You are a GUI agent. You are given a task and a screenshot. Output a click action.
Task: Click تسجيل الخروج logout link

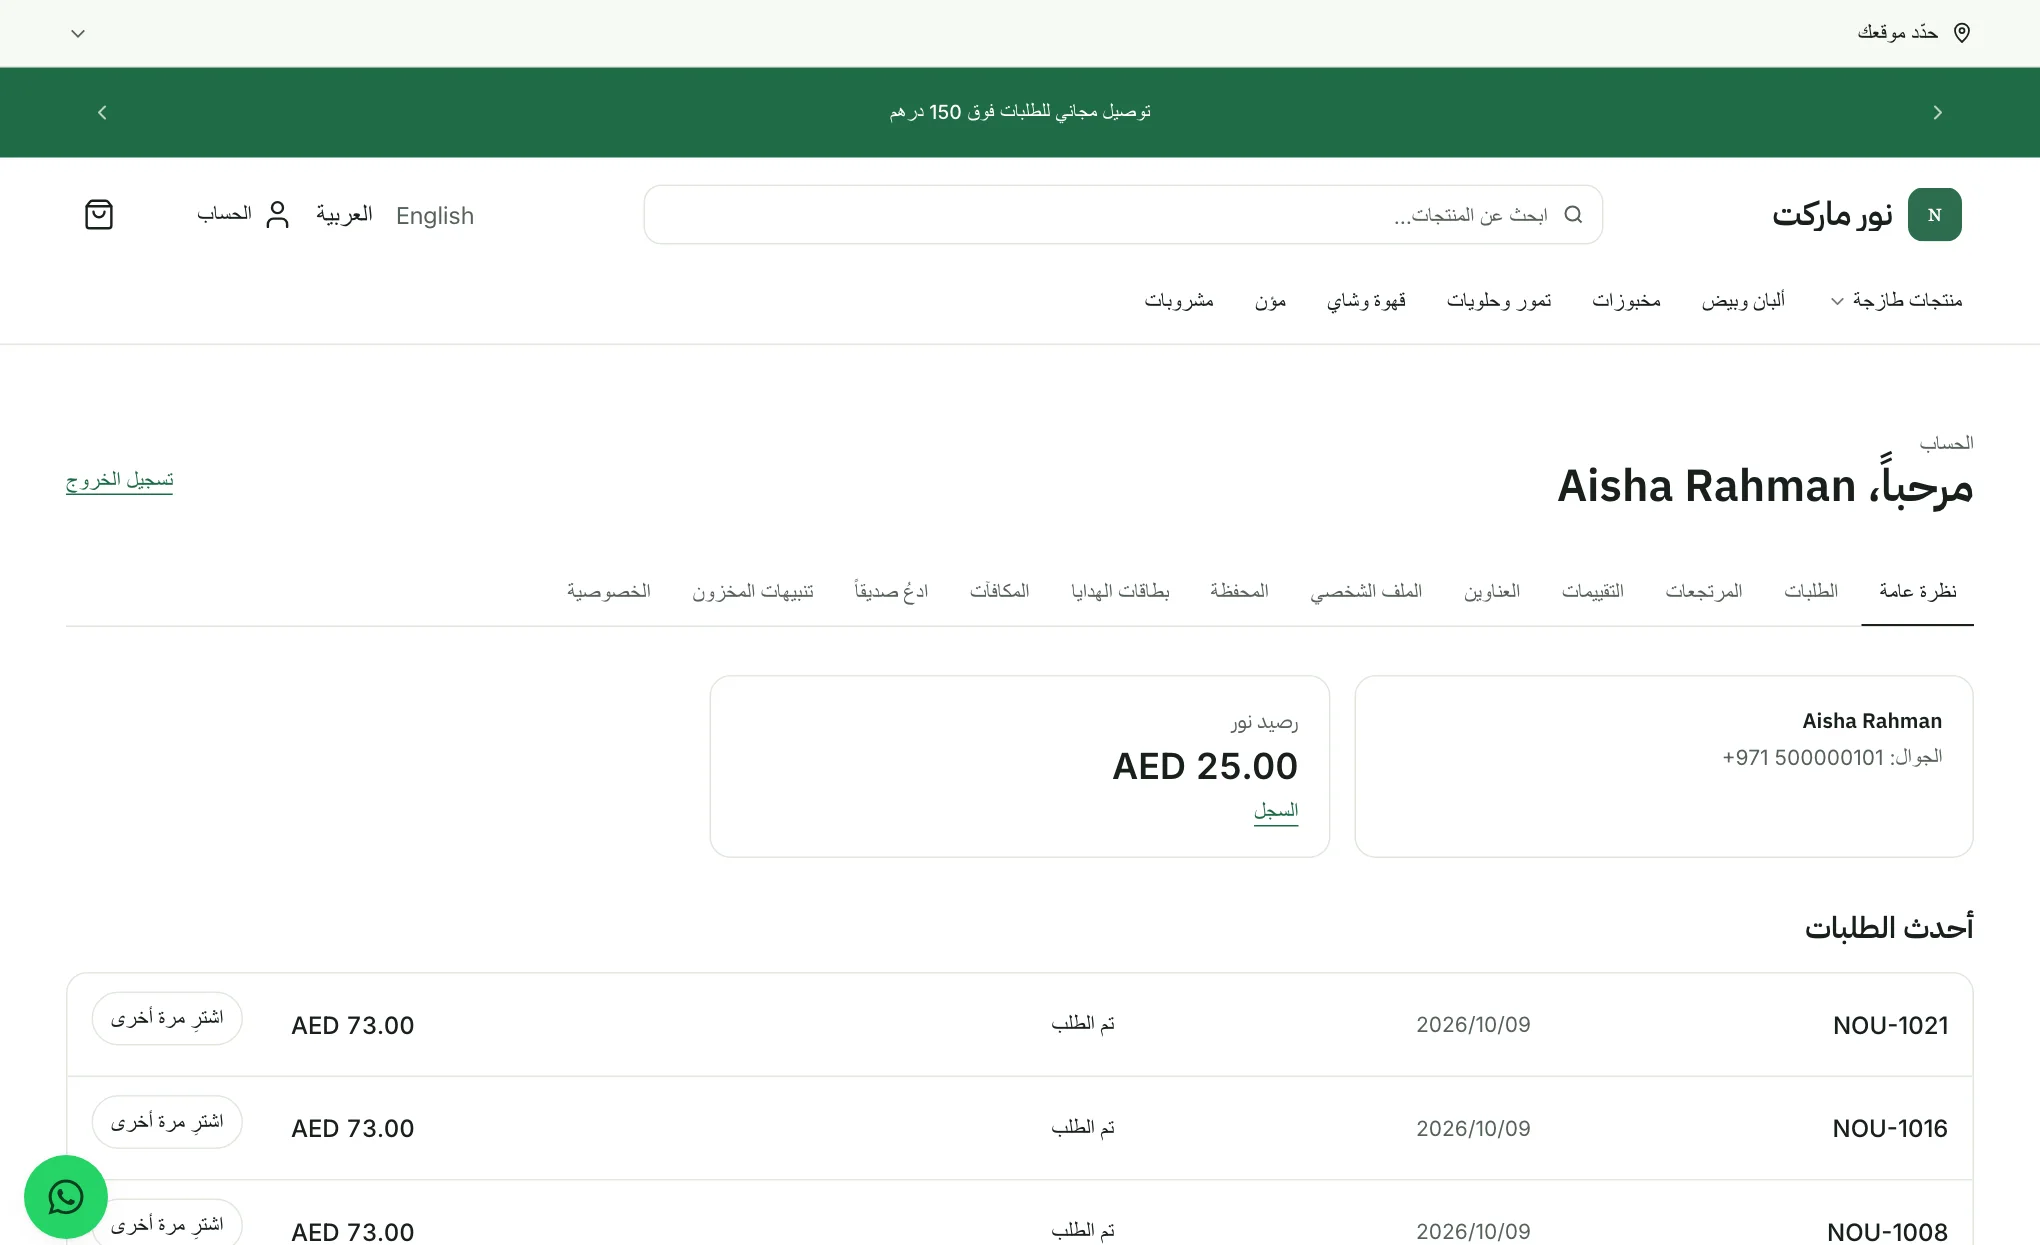pos(119,480)
